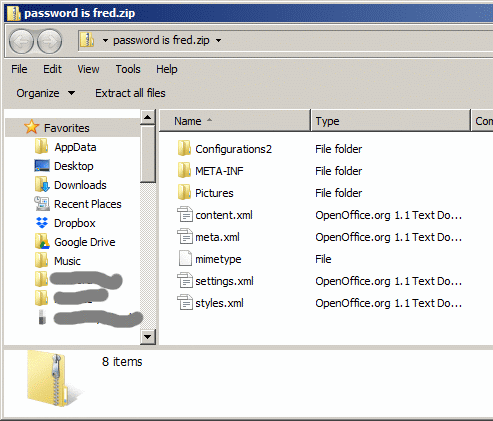Image resolution: width=493 pixels, height=421 pixels.
Task: Open the Tools menu
Action: (128, 69)
